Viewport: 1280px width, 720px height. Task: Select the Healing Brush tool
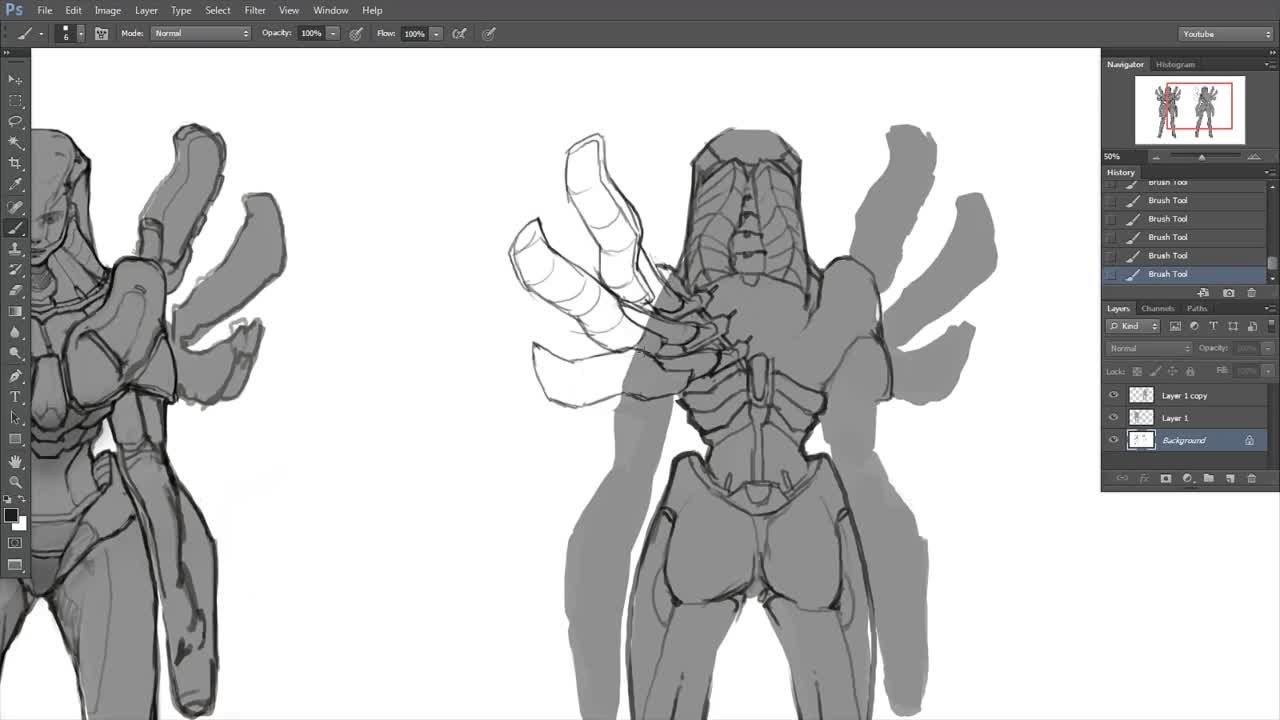coord(15,207)
